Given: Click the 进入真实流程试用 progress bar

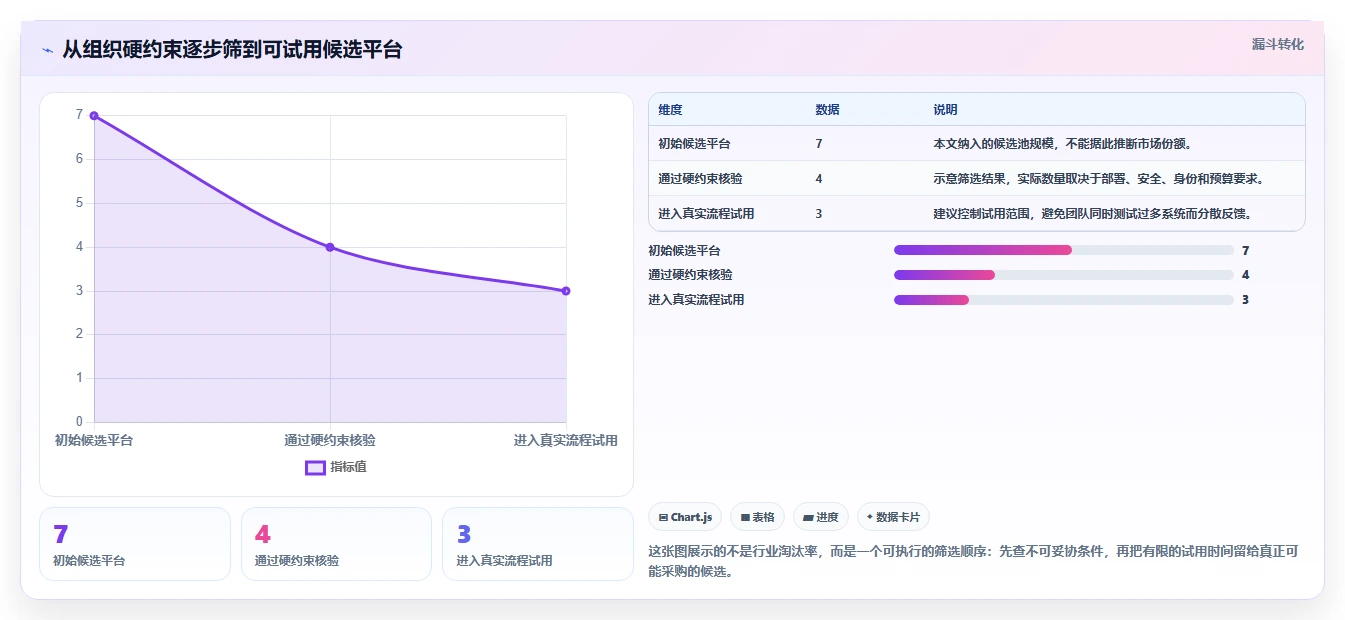Looking at the screenshot, I should 1063,300.
